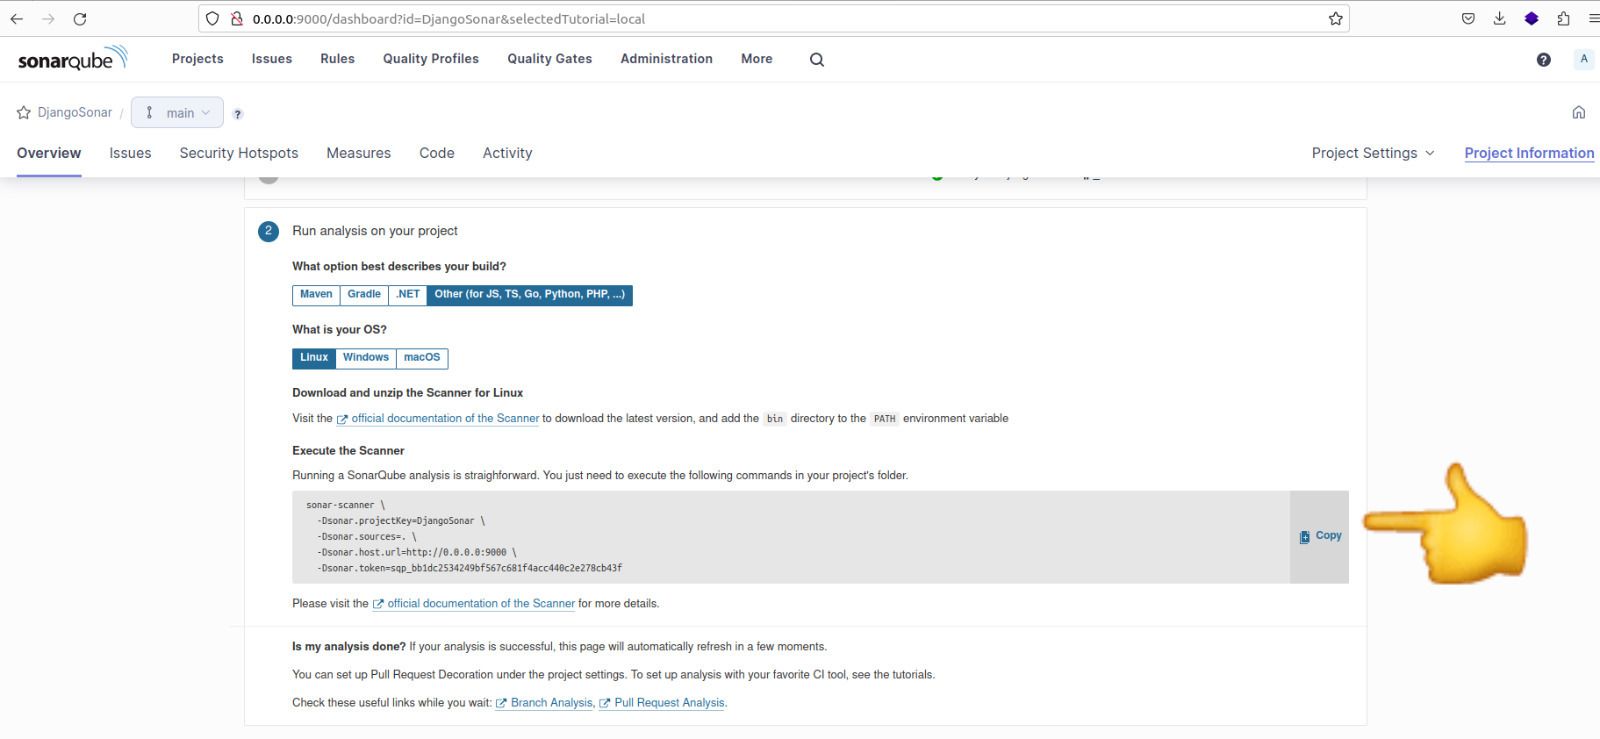This screenshot has height=739, width=1600.
Task: Favorite the DjangoSonar project star
Action: click(x=24, y=112)
